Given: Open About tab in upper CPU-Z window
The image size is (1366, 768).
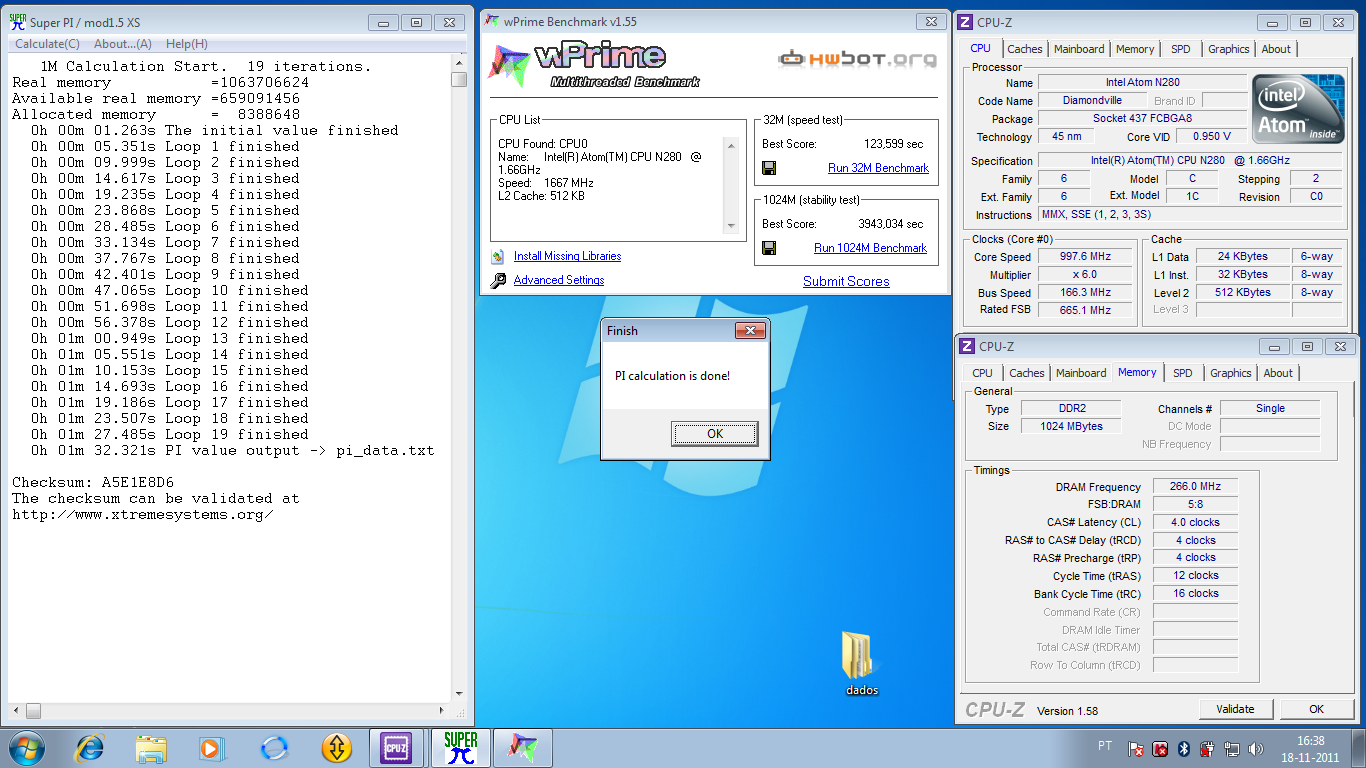Looking at the screenshot, I should pos(1275,49).
